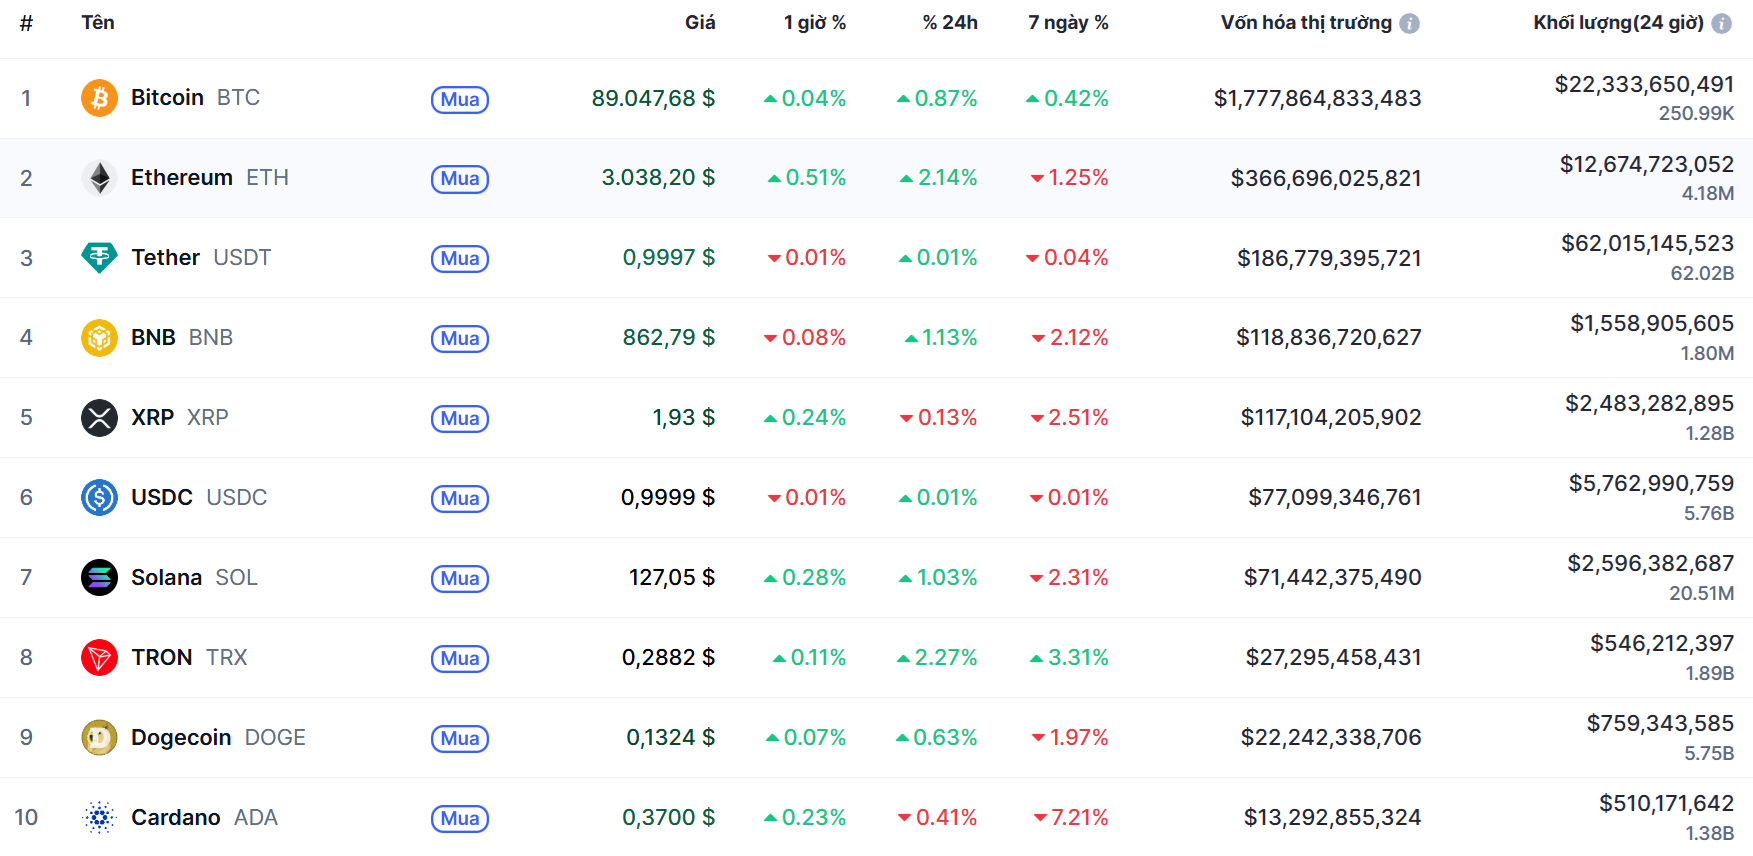Click the Ethereum coin logo

pos(99,178)
